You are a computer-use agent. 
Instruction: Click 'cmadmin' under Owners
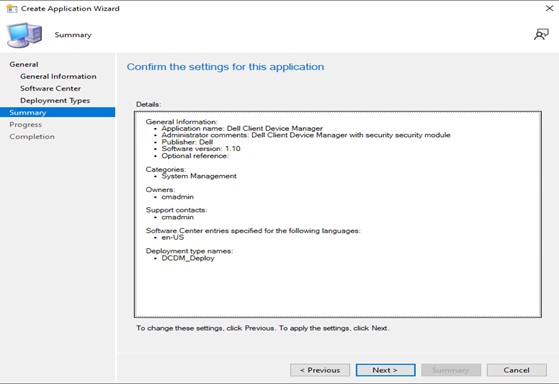(x=178, y=197)
